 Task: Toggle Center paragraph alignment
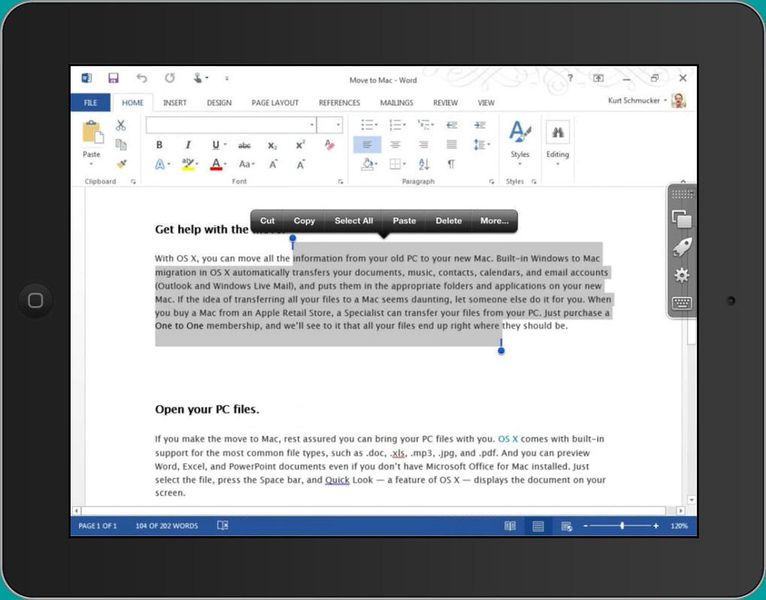(x=395, y=145)
